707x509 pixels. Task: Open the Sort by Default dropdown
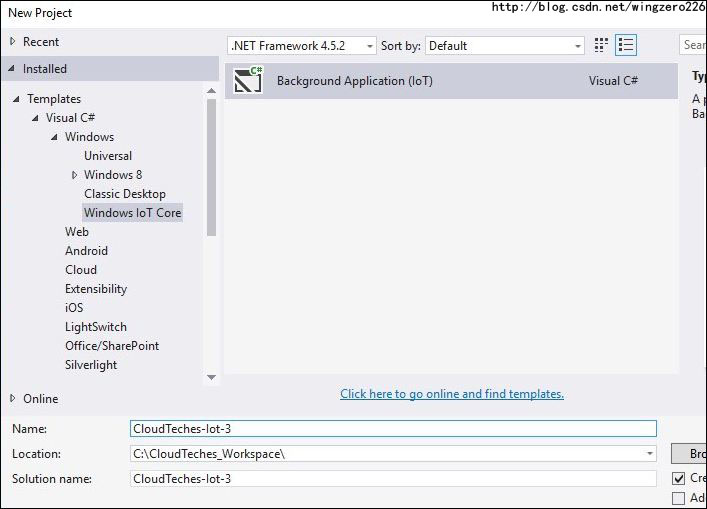pyautogui.click(x=505, y=46)
